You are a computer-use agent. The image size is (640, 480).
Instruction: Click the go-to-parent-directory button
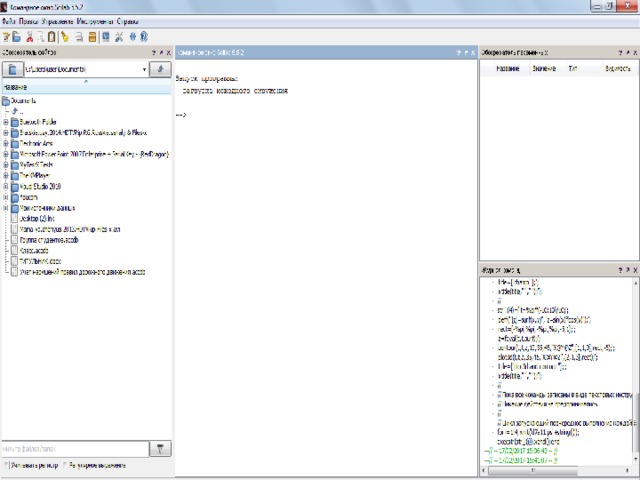coord(161,69)
